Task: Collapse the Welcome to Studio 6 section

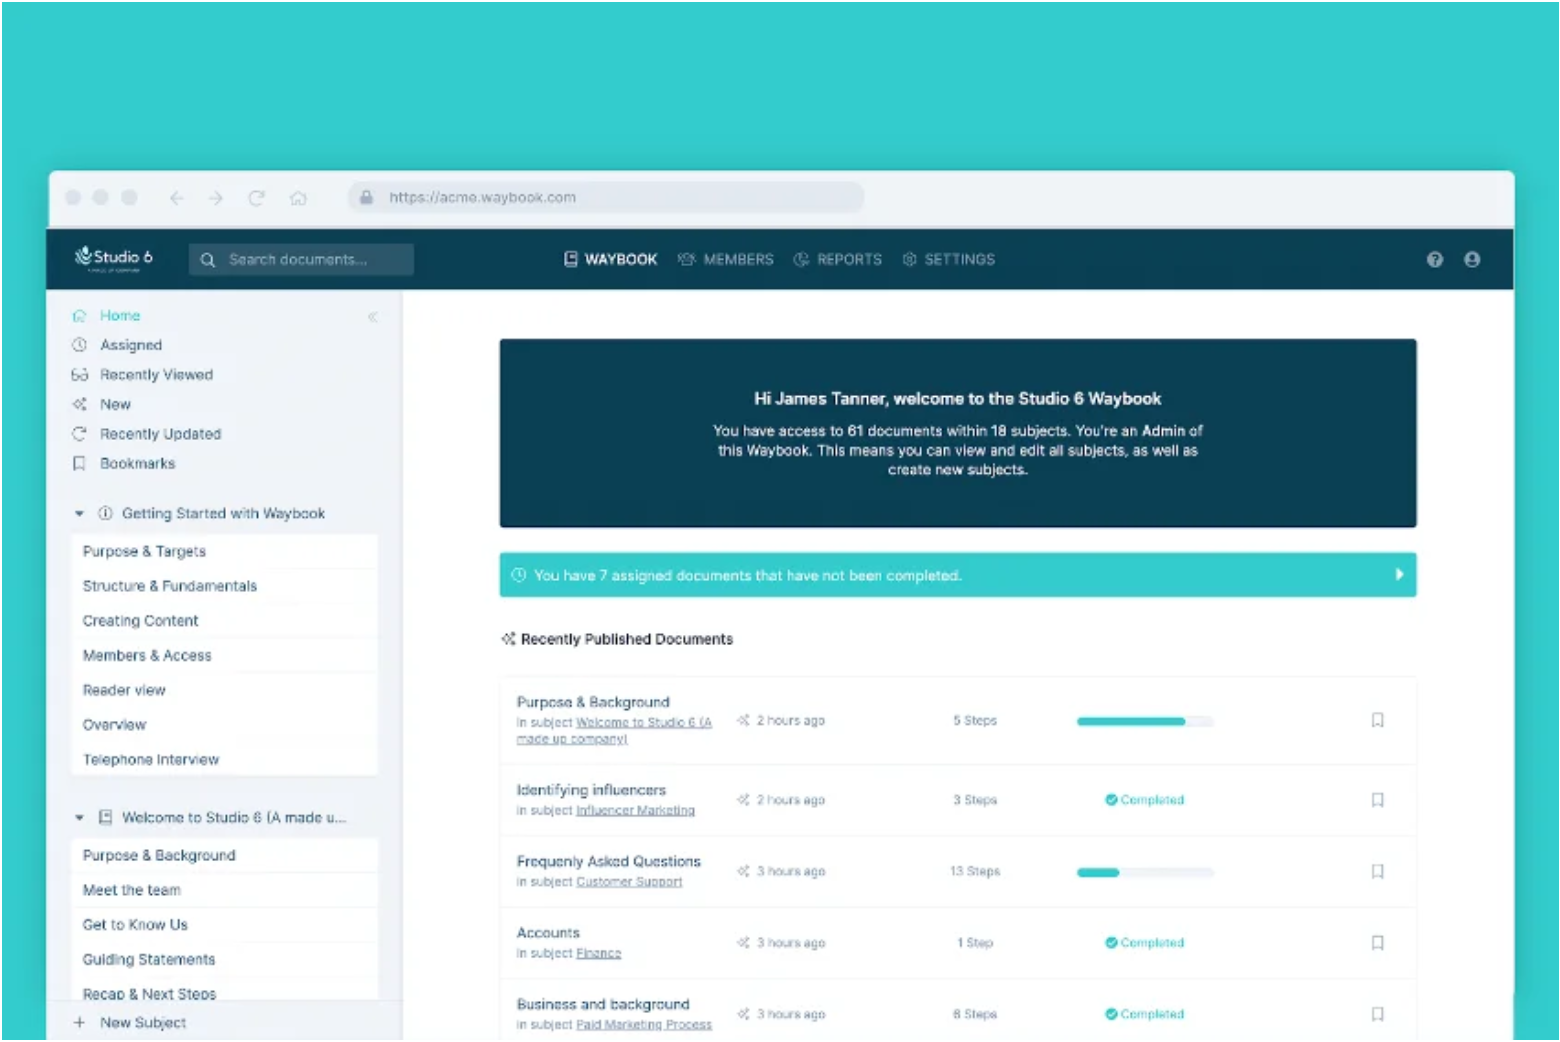Action: pos(80,817)
